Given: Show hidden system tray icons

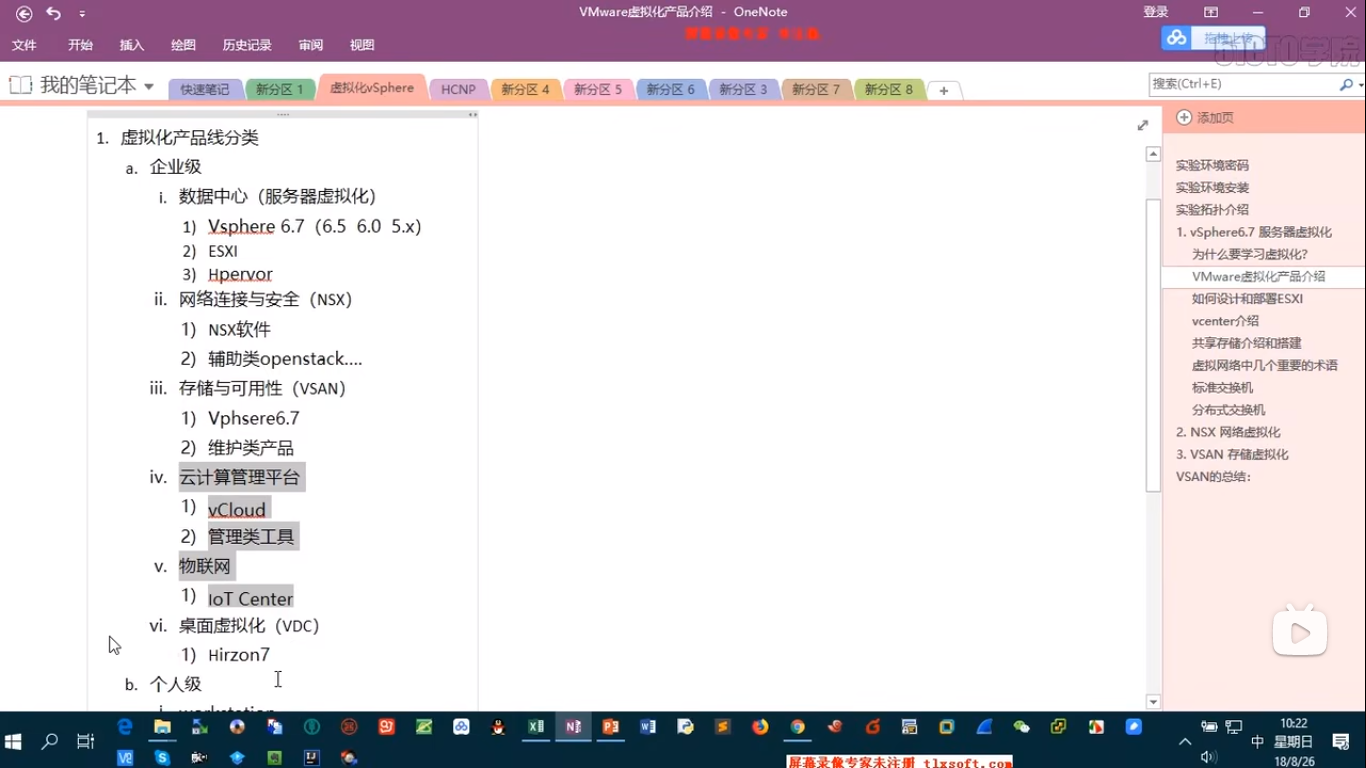Looking at the screenshot, I should [x=1185, y=742].
